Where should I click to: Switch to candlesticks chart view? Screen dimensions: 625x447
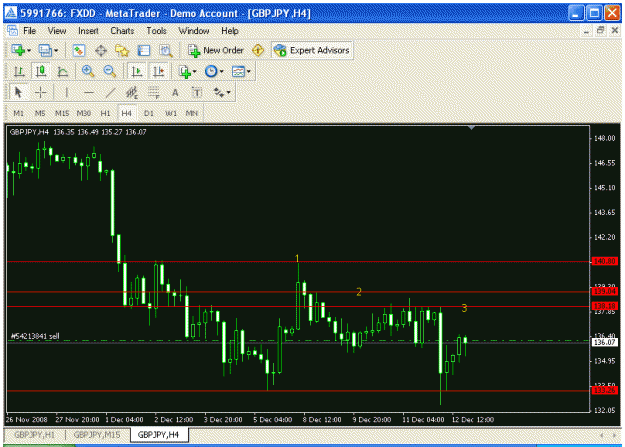coord(41,71)
